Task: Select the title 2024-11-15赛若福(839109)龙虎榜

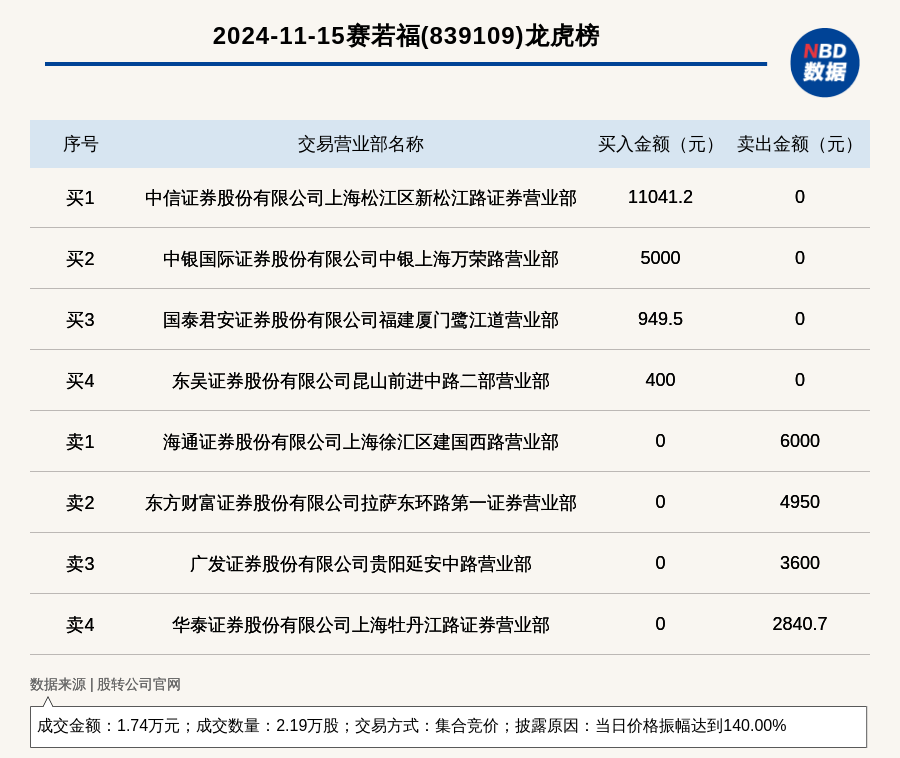Action: click(x=406, y=36)
